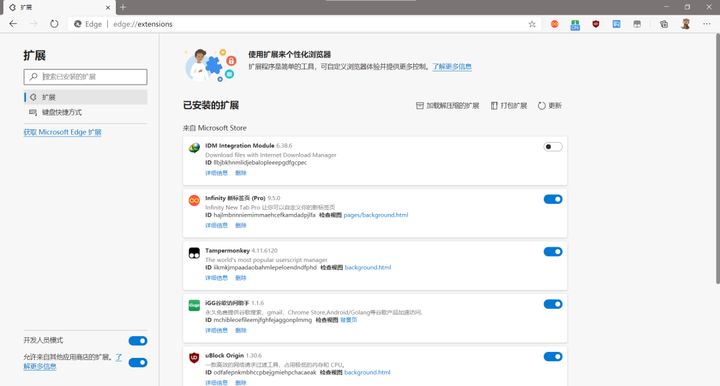
Task: Add page to favorites with star icon
Action: (x=532, y=24)
